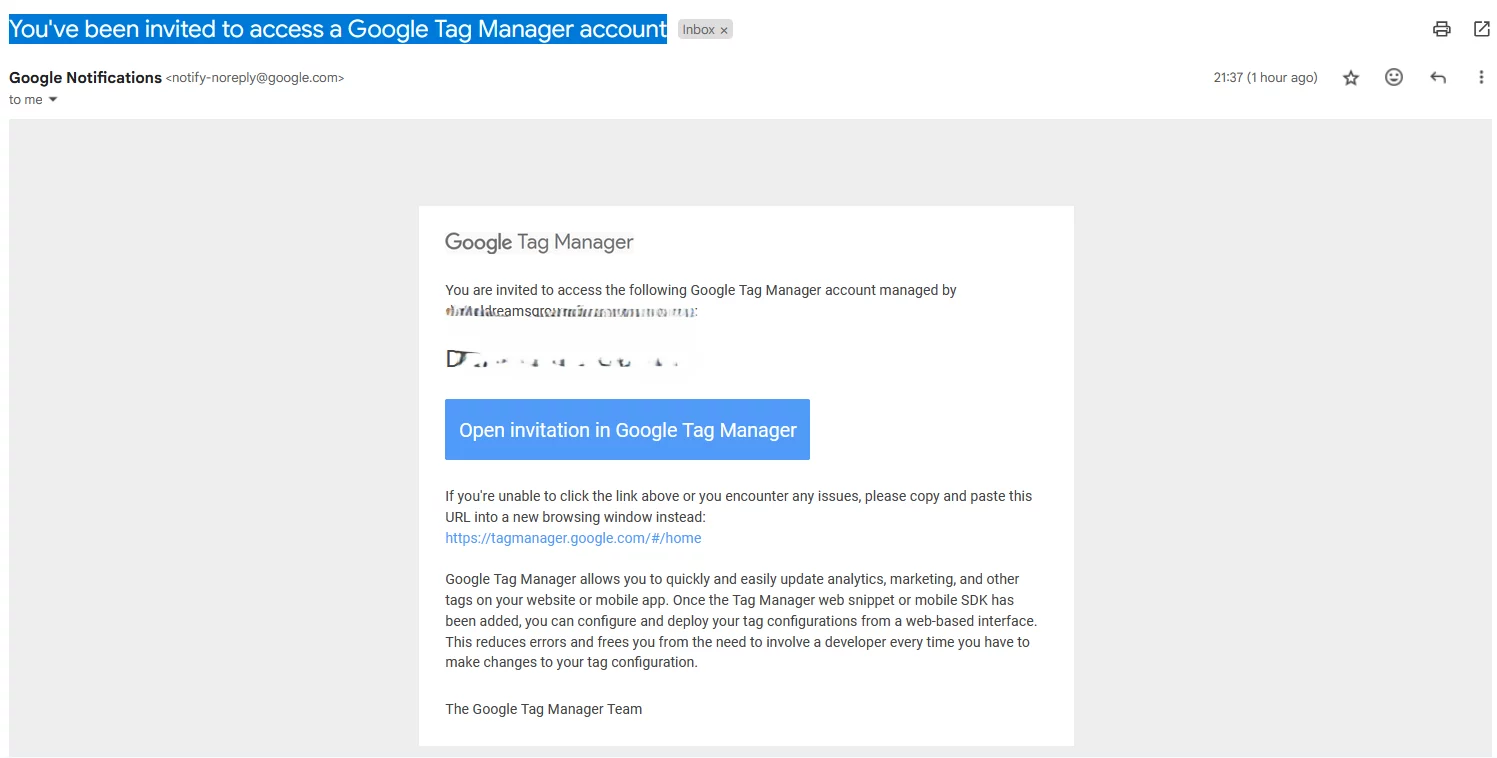Click 'You are invited to access' paragraph
The width and height of the screenshot is (1497, 758).
701,300
